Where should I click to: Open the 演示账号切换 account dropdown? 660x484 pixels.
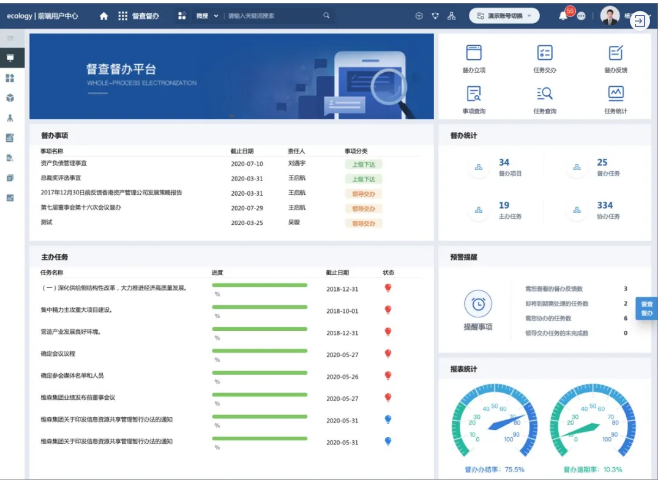click(x=503, y=16)
